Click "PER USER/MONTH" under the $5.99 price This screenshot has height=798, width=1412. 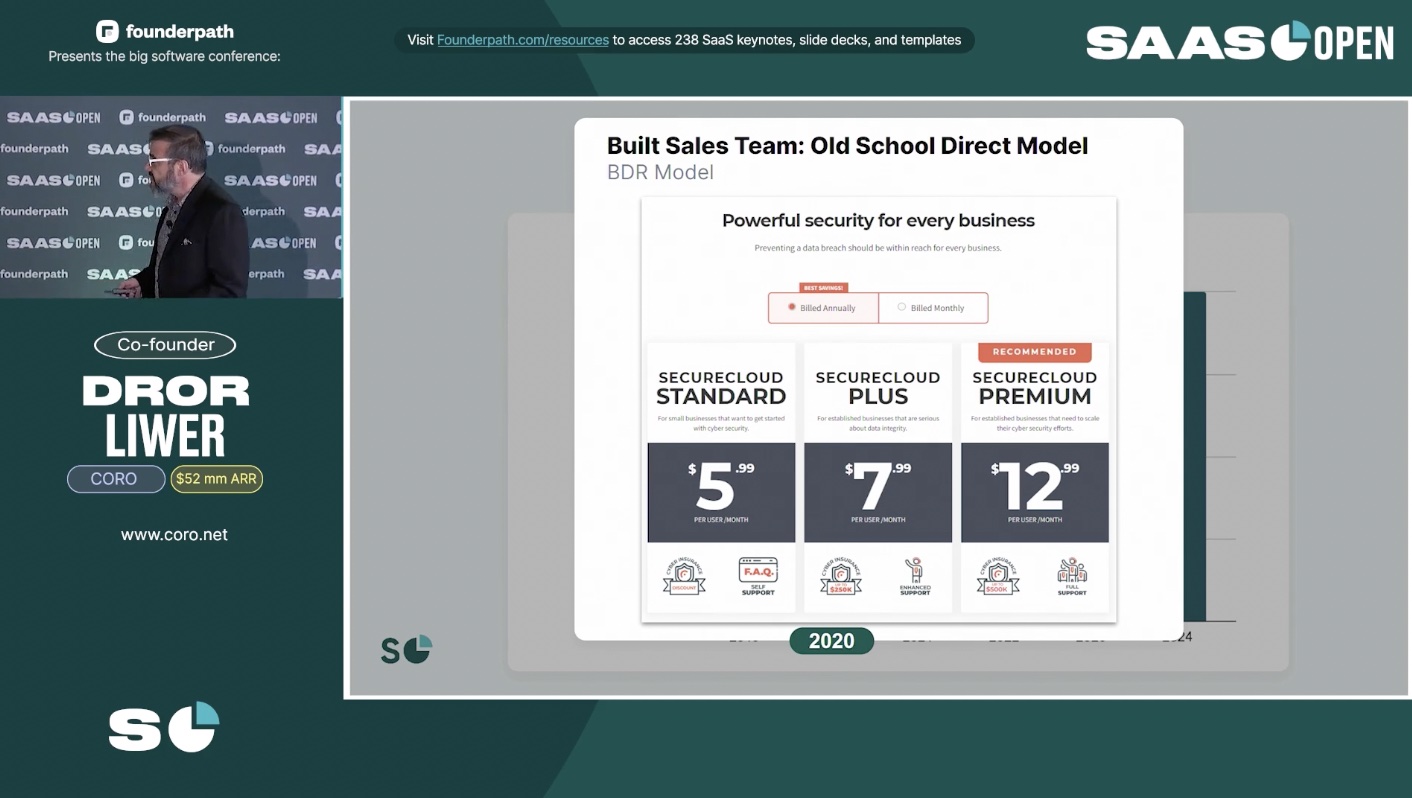pos(721,520)
